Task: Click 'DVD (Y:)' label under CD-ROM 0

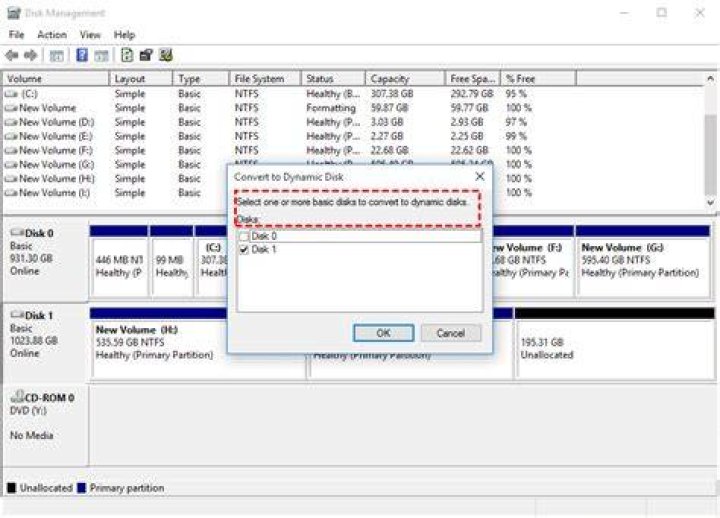Action: (28, 411)
